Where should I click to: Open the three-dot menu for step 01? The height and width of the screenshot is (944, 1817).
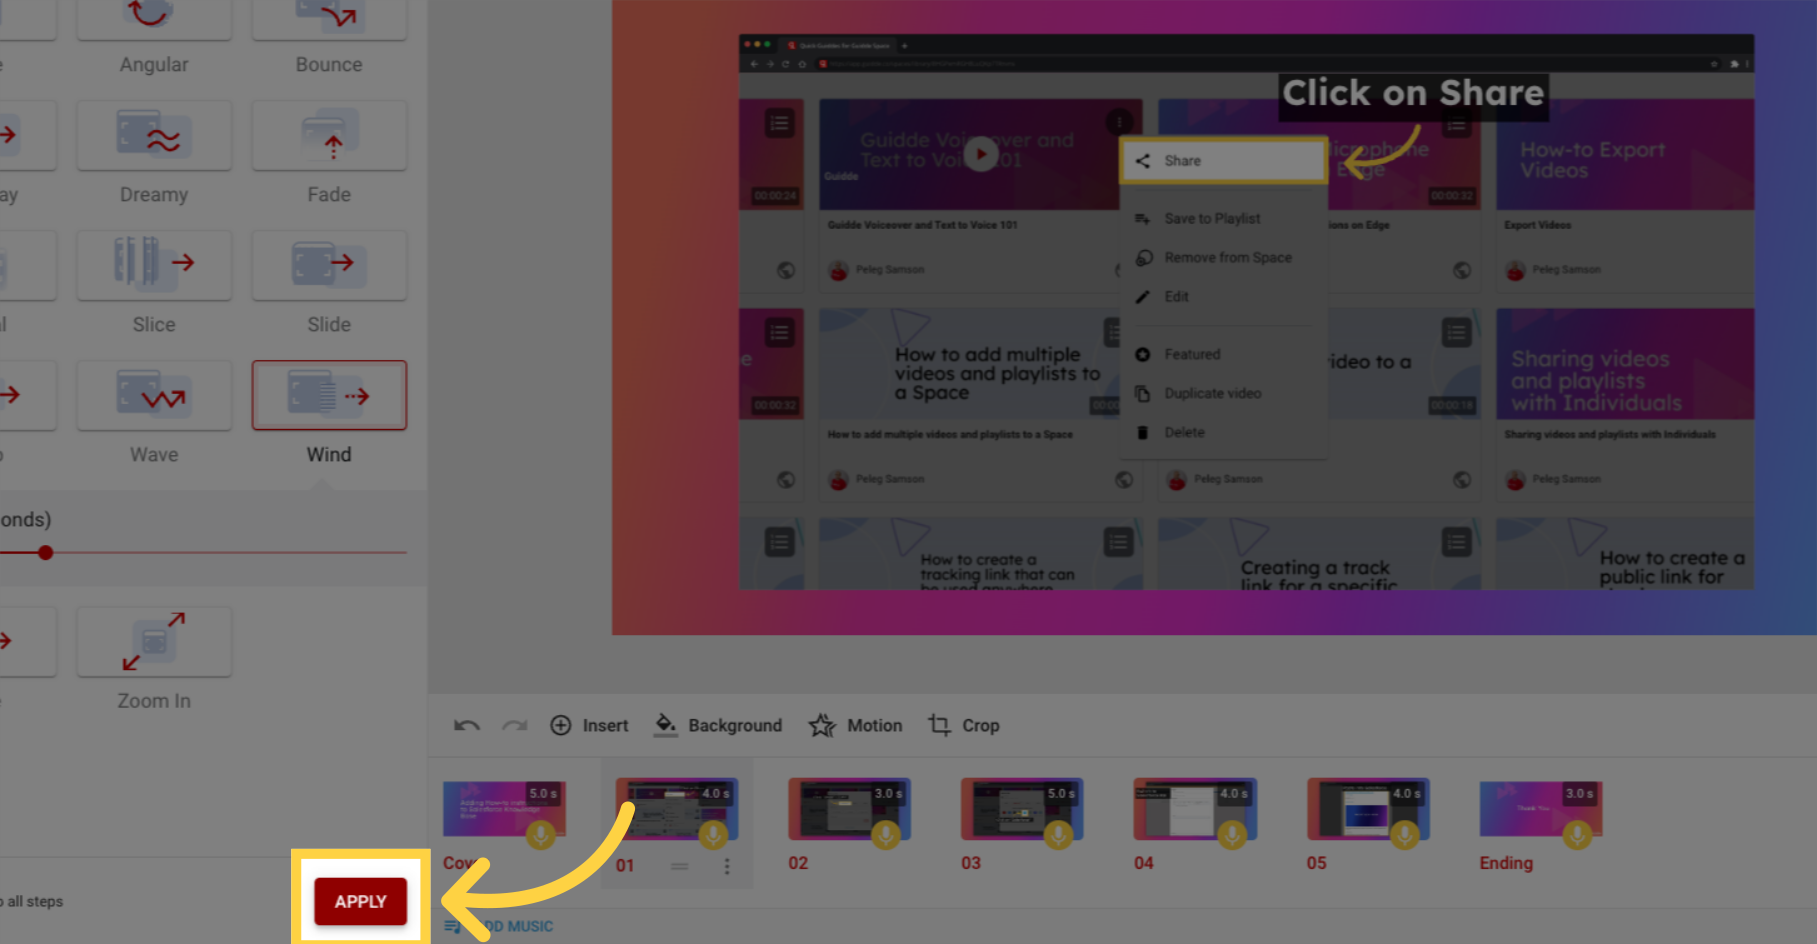(x=727, y=866)
